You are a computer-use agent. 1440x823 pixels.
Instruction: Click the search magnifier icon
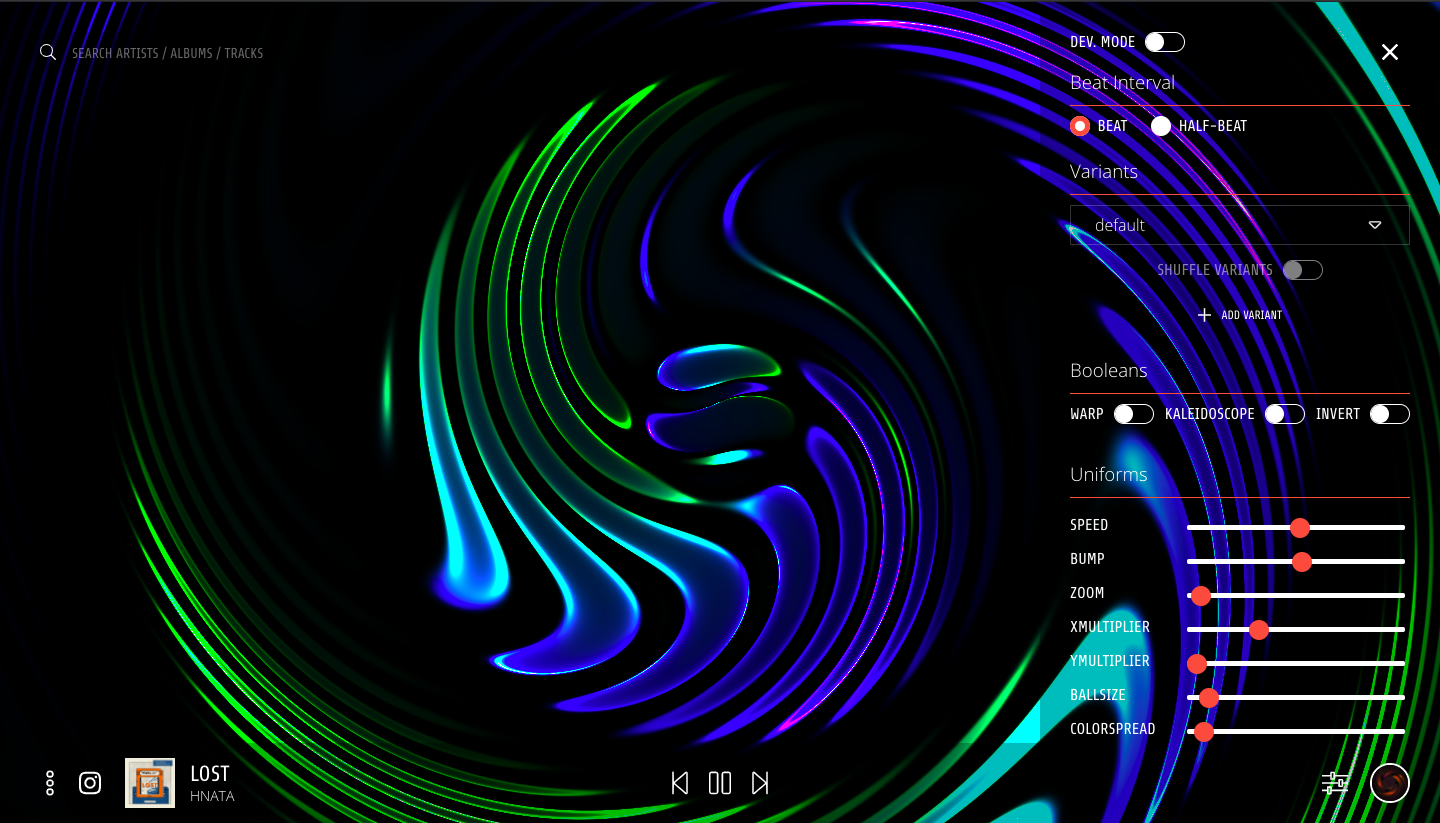pos(48,52)
